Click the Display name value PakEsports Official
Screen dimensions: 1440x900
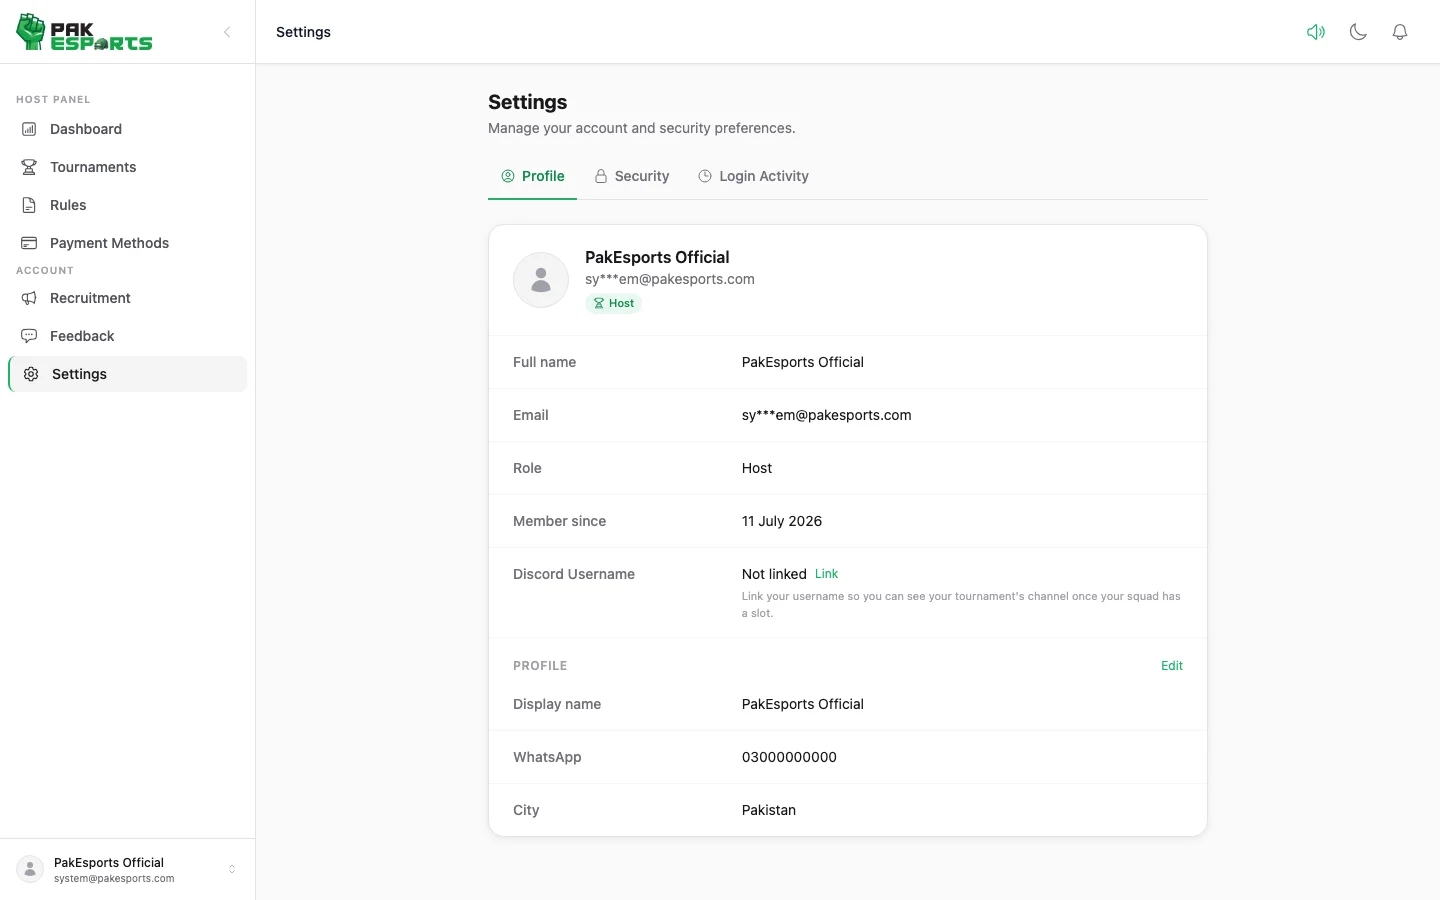[803, 704]
